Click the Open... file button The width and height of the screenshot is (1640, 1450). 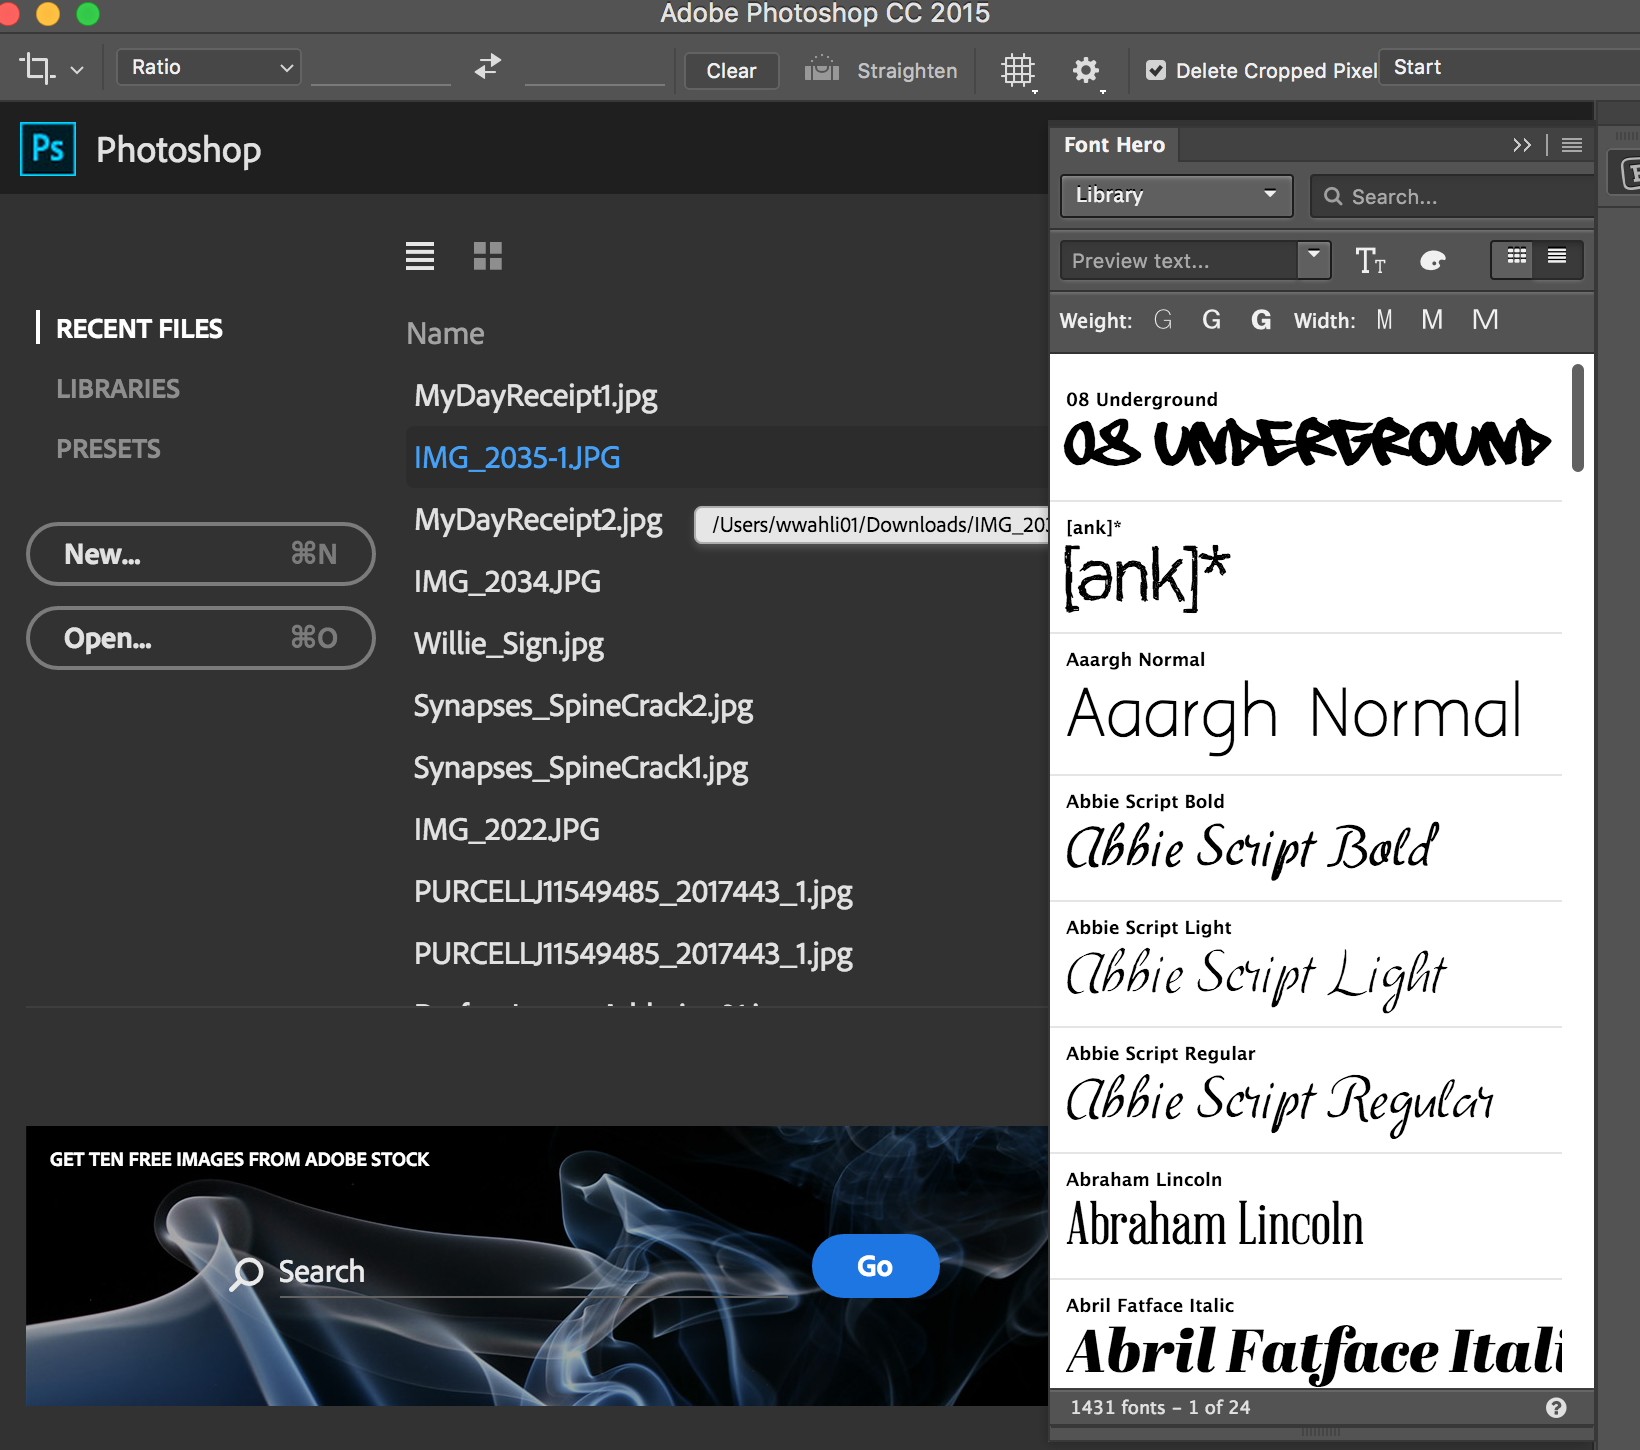click(201, 638)
